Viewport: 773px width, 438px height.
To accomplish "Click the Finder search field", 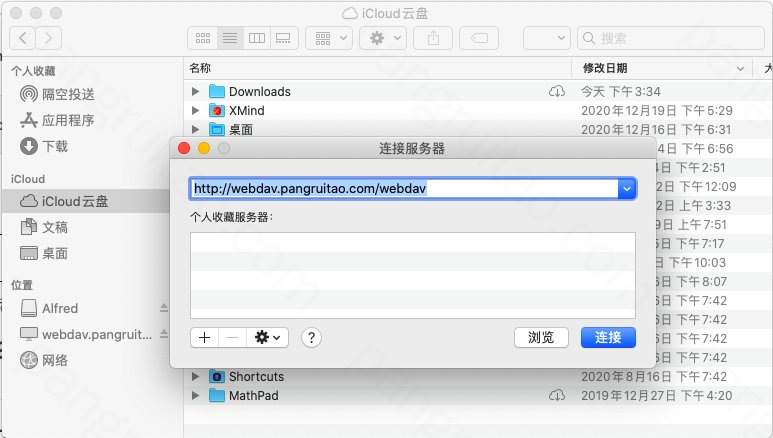I will click(x=670, y=38).
